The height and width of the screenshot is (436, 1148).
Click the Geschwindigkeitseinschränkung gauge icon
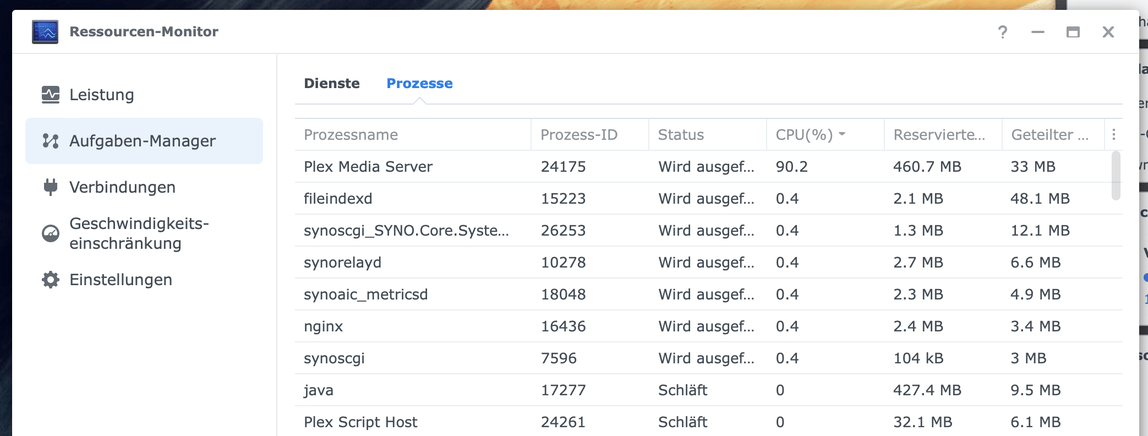point(50,234)
